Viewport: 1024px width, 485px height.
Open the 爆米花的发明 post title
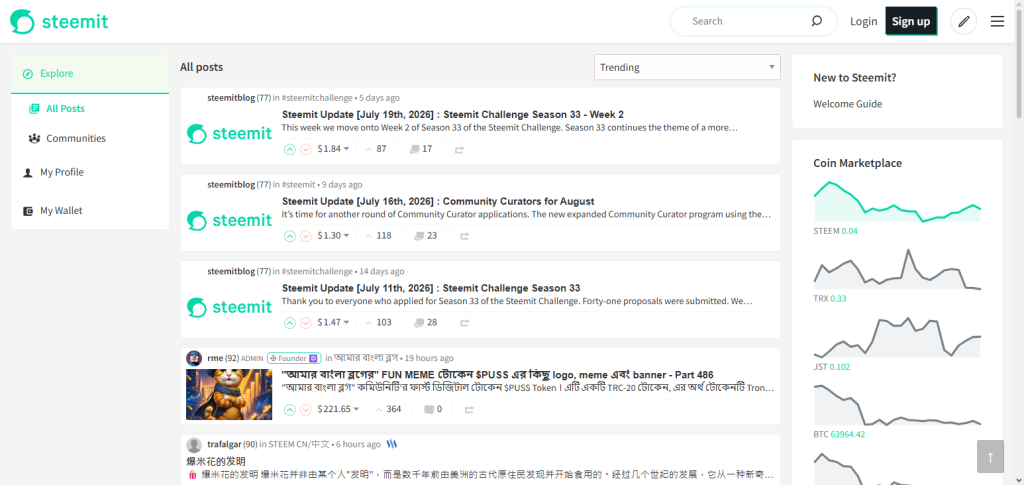[216, 462]
